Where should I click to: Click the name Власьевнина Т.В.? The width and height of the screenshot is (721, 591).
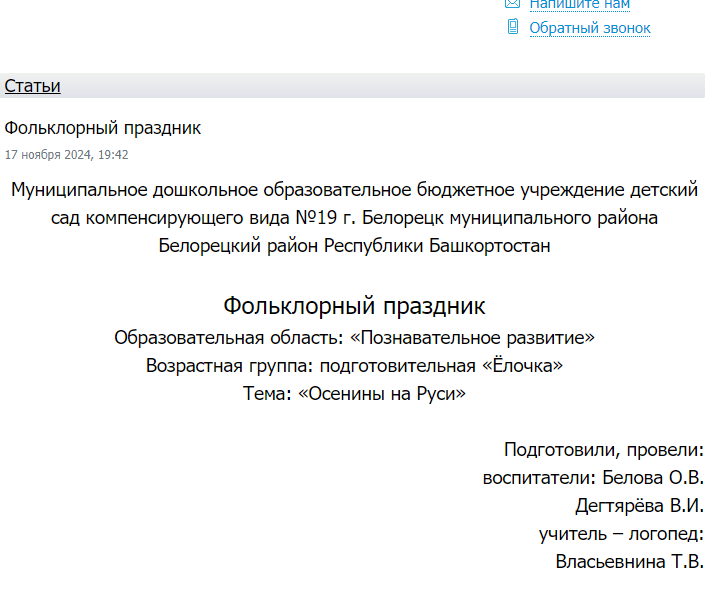coord(629,562)
